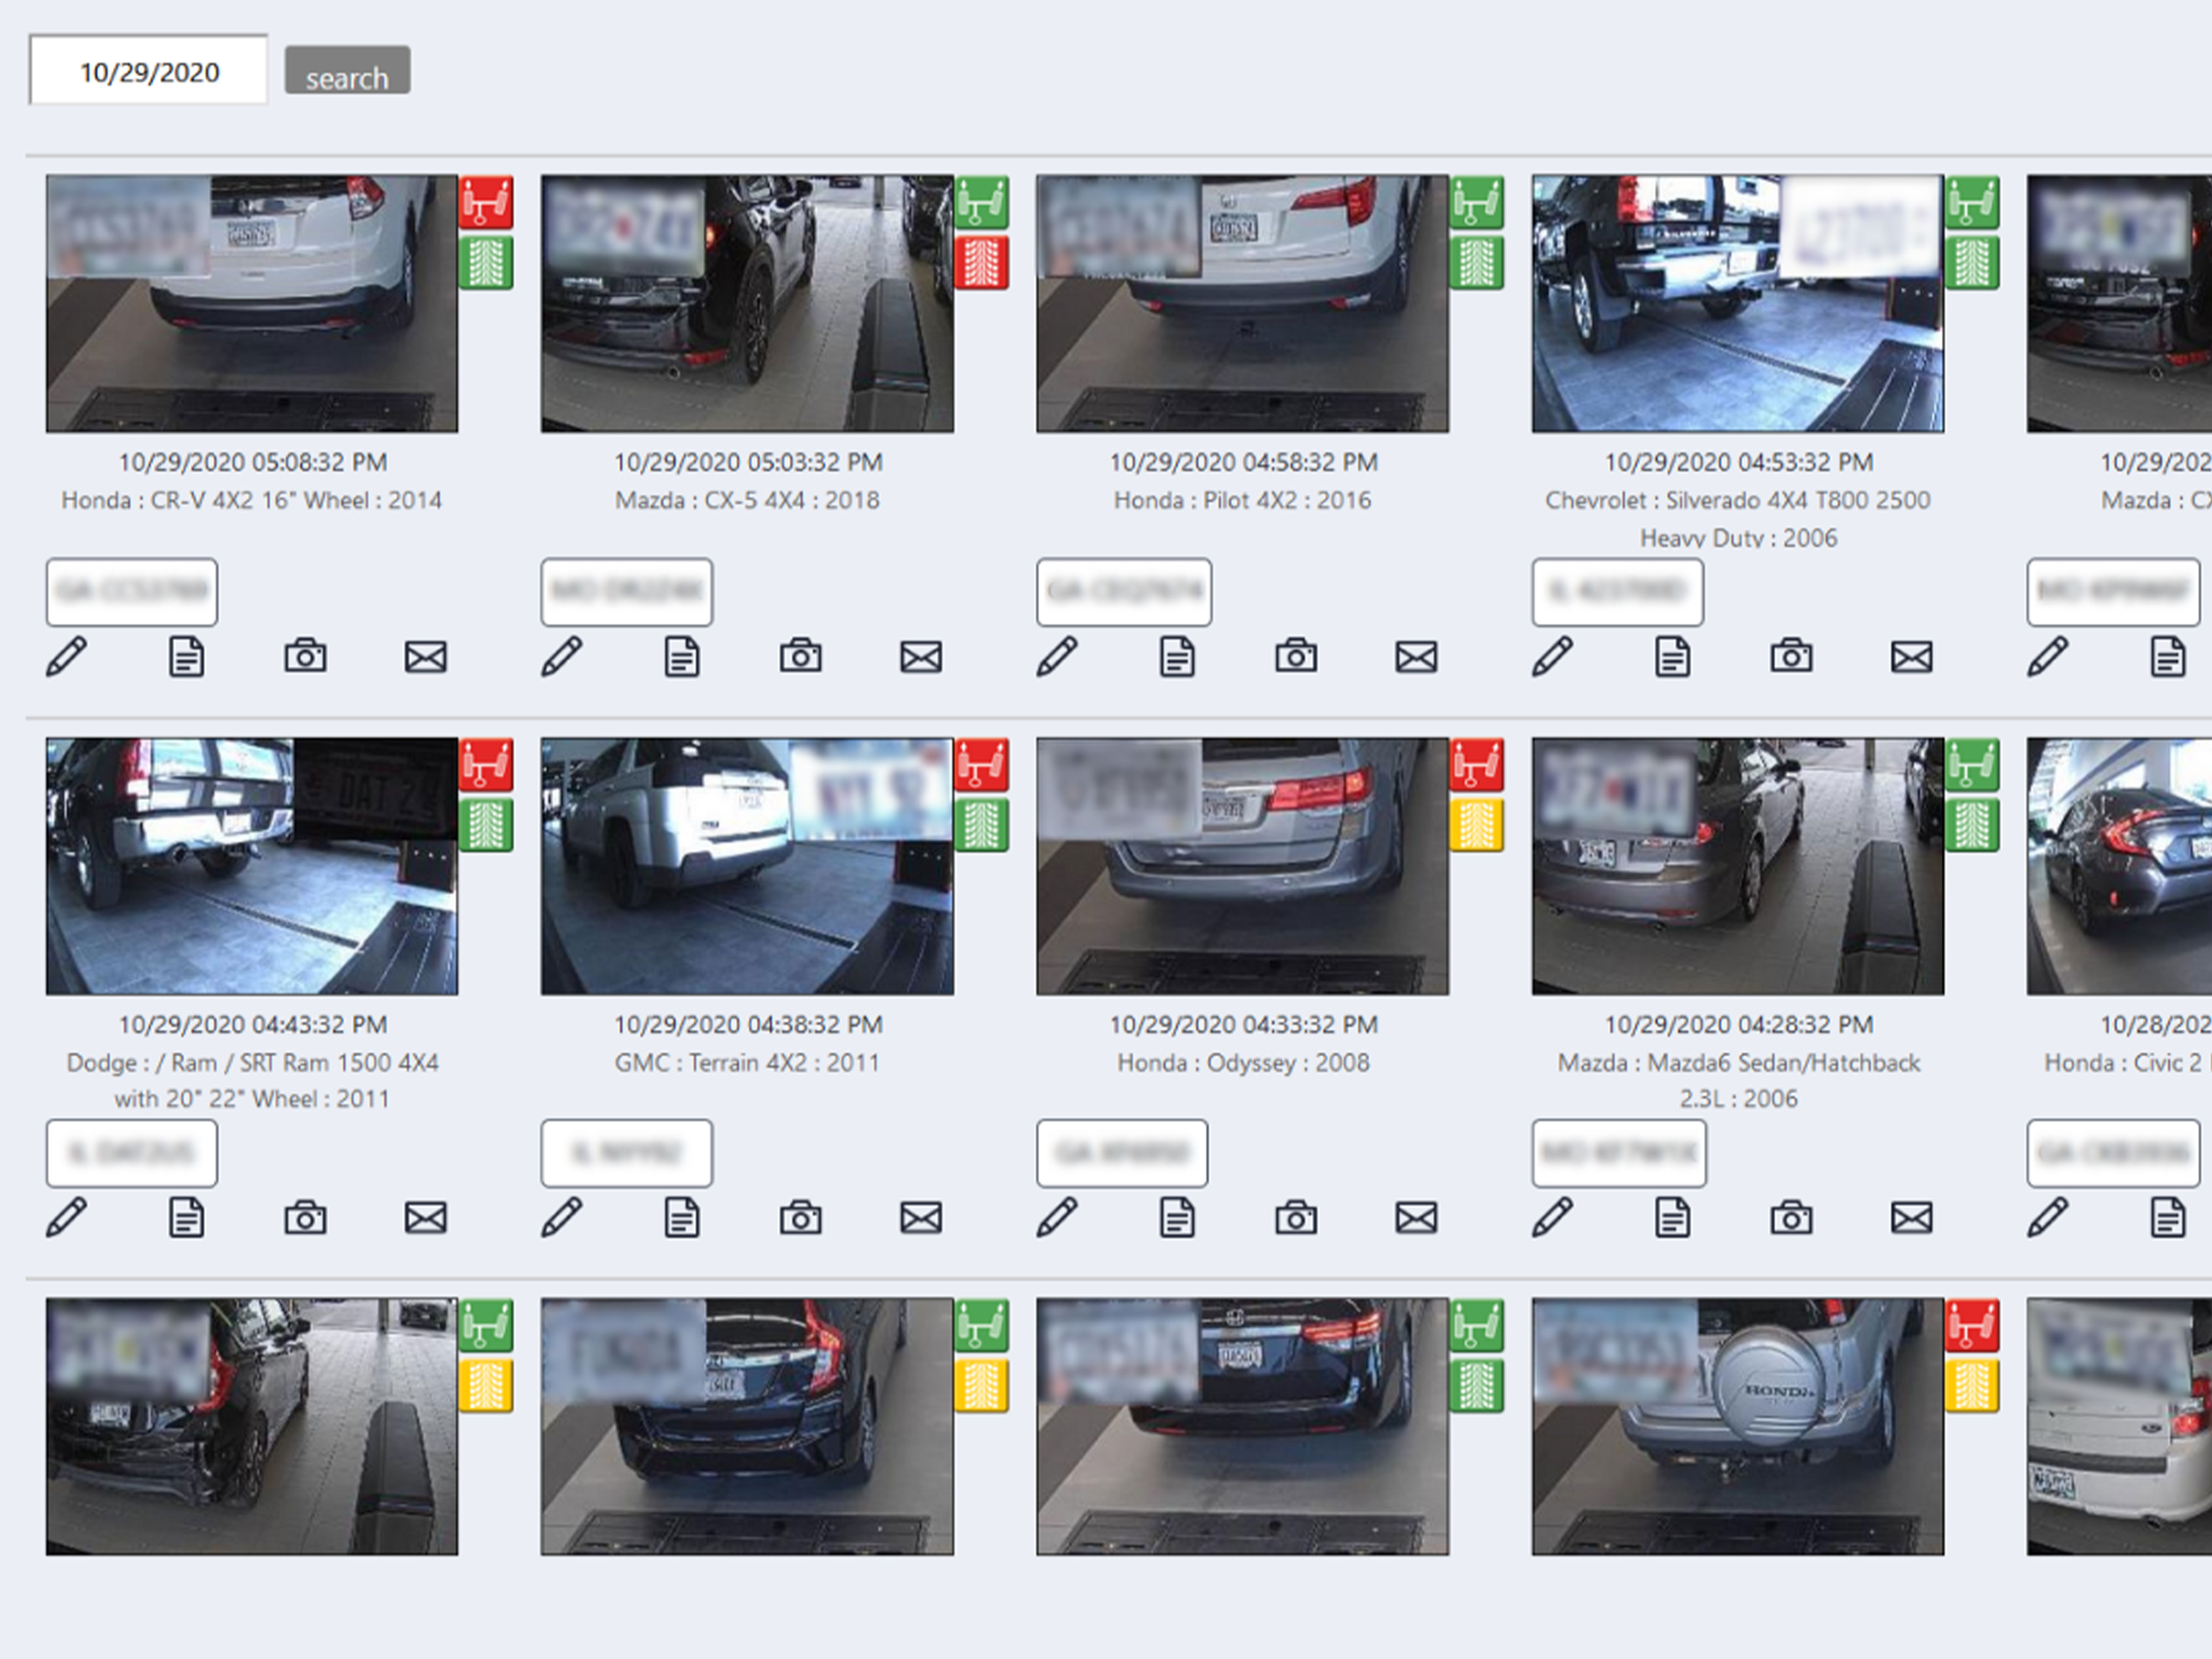Open Chevrolet Silverado vehicle thumbnail
Image resolution: width=2212 pixels, height=1659 pixels.
click(1738, 304)
